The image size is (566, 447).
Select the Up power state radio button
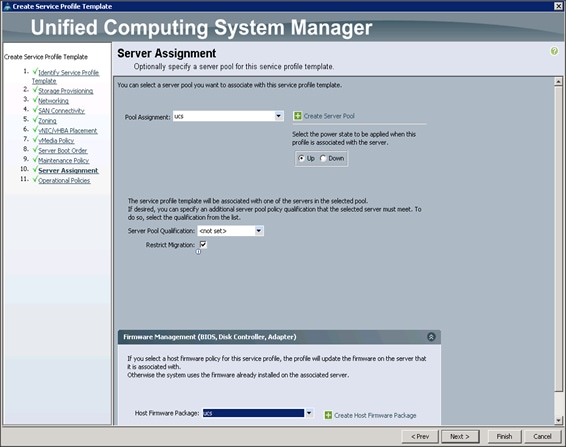click(x=301, y=158)
